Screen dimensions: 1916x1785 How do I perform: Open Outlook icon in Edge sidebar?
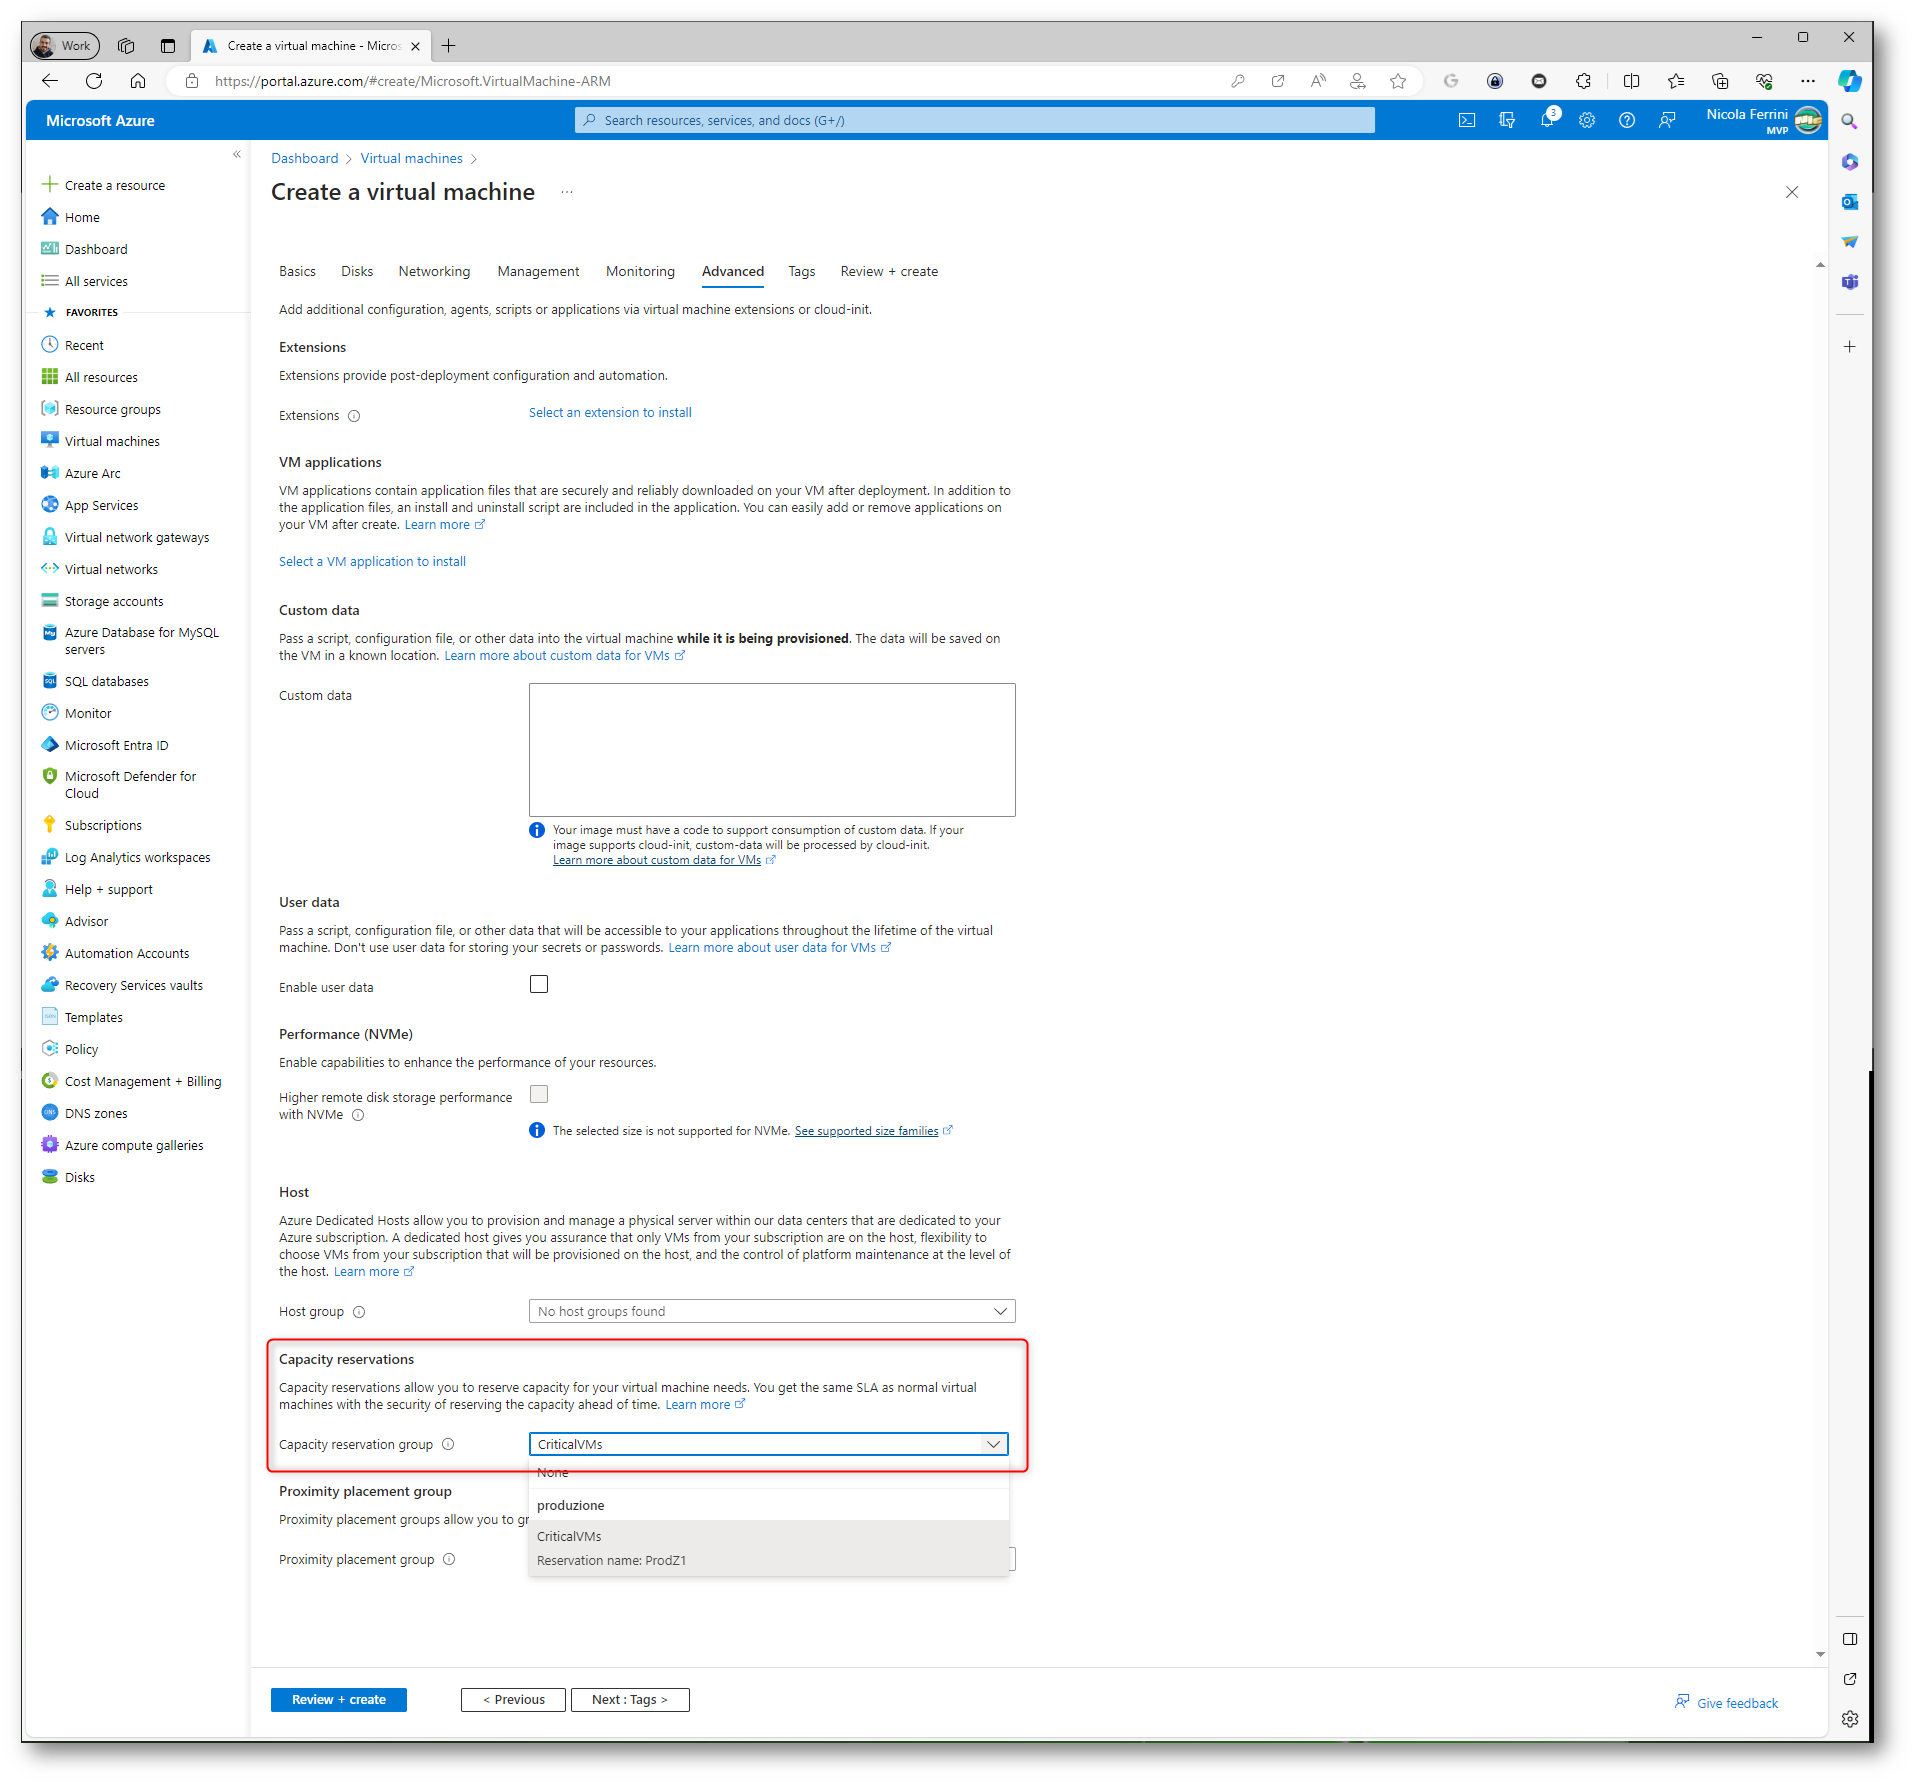(1850, 202)
